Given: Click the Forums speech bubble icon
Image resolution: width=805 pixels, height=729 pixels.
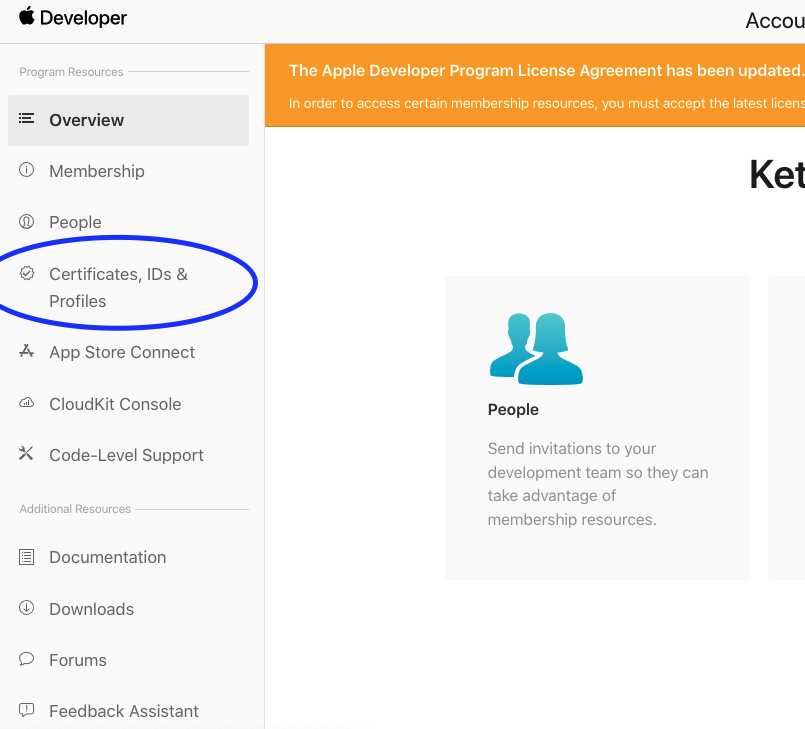Looking at the screenshot, I should [x=26, y=659].
